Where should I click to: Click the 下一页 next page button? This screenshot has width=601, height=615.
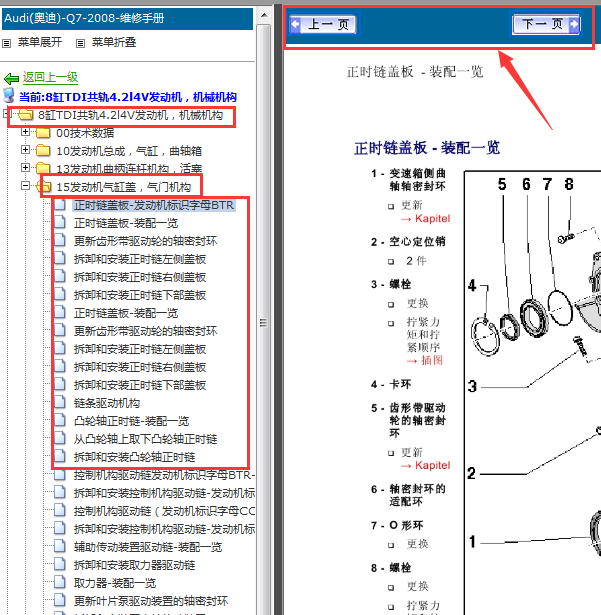point(546,24)
